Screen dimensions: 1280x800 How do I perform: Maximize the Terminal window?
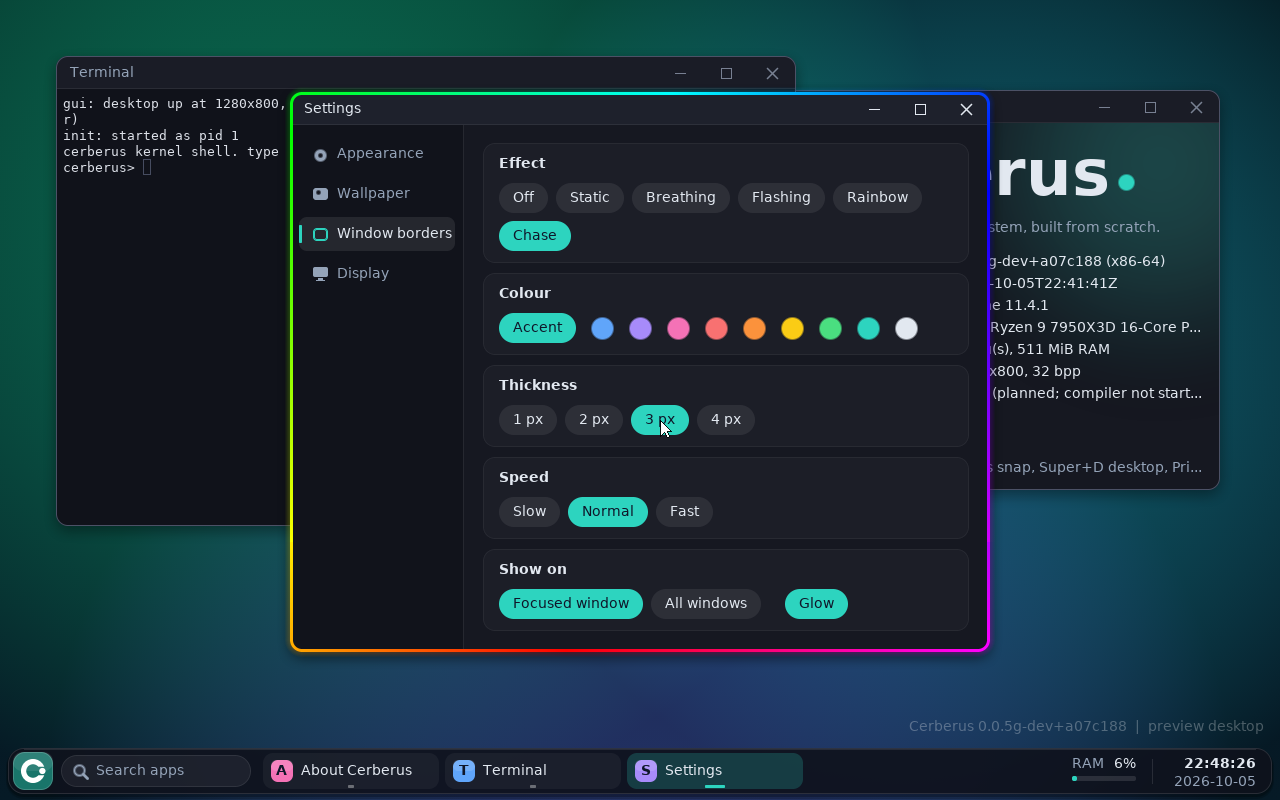726,73
